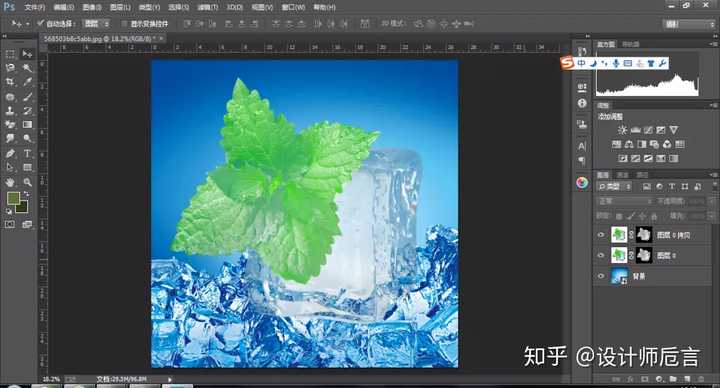Viewport: 720px width, 388px height.
Task: Select the Brush tool
Action: [27, 97]
